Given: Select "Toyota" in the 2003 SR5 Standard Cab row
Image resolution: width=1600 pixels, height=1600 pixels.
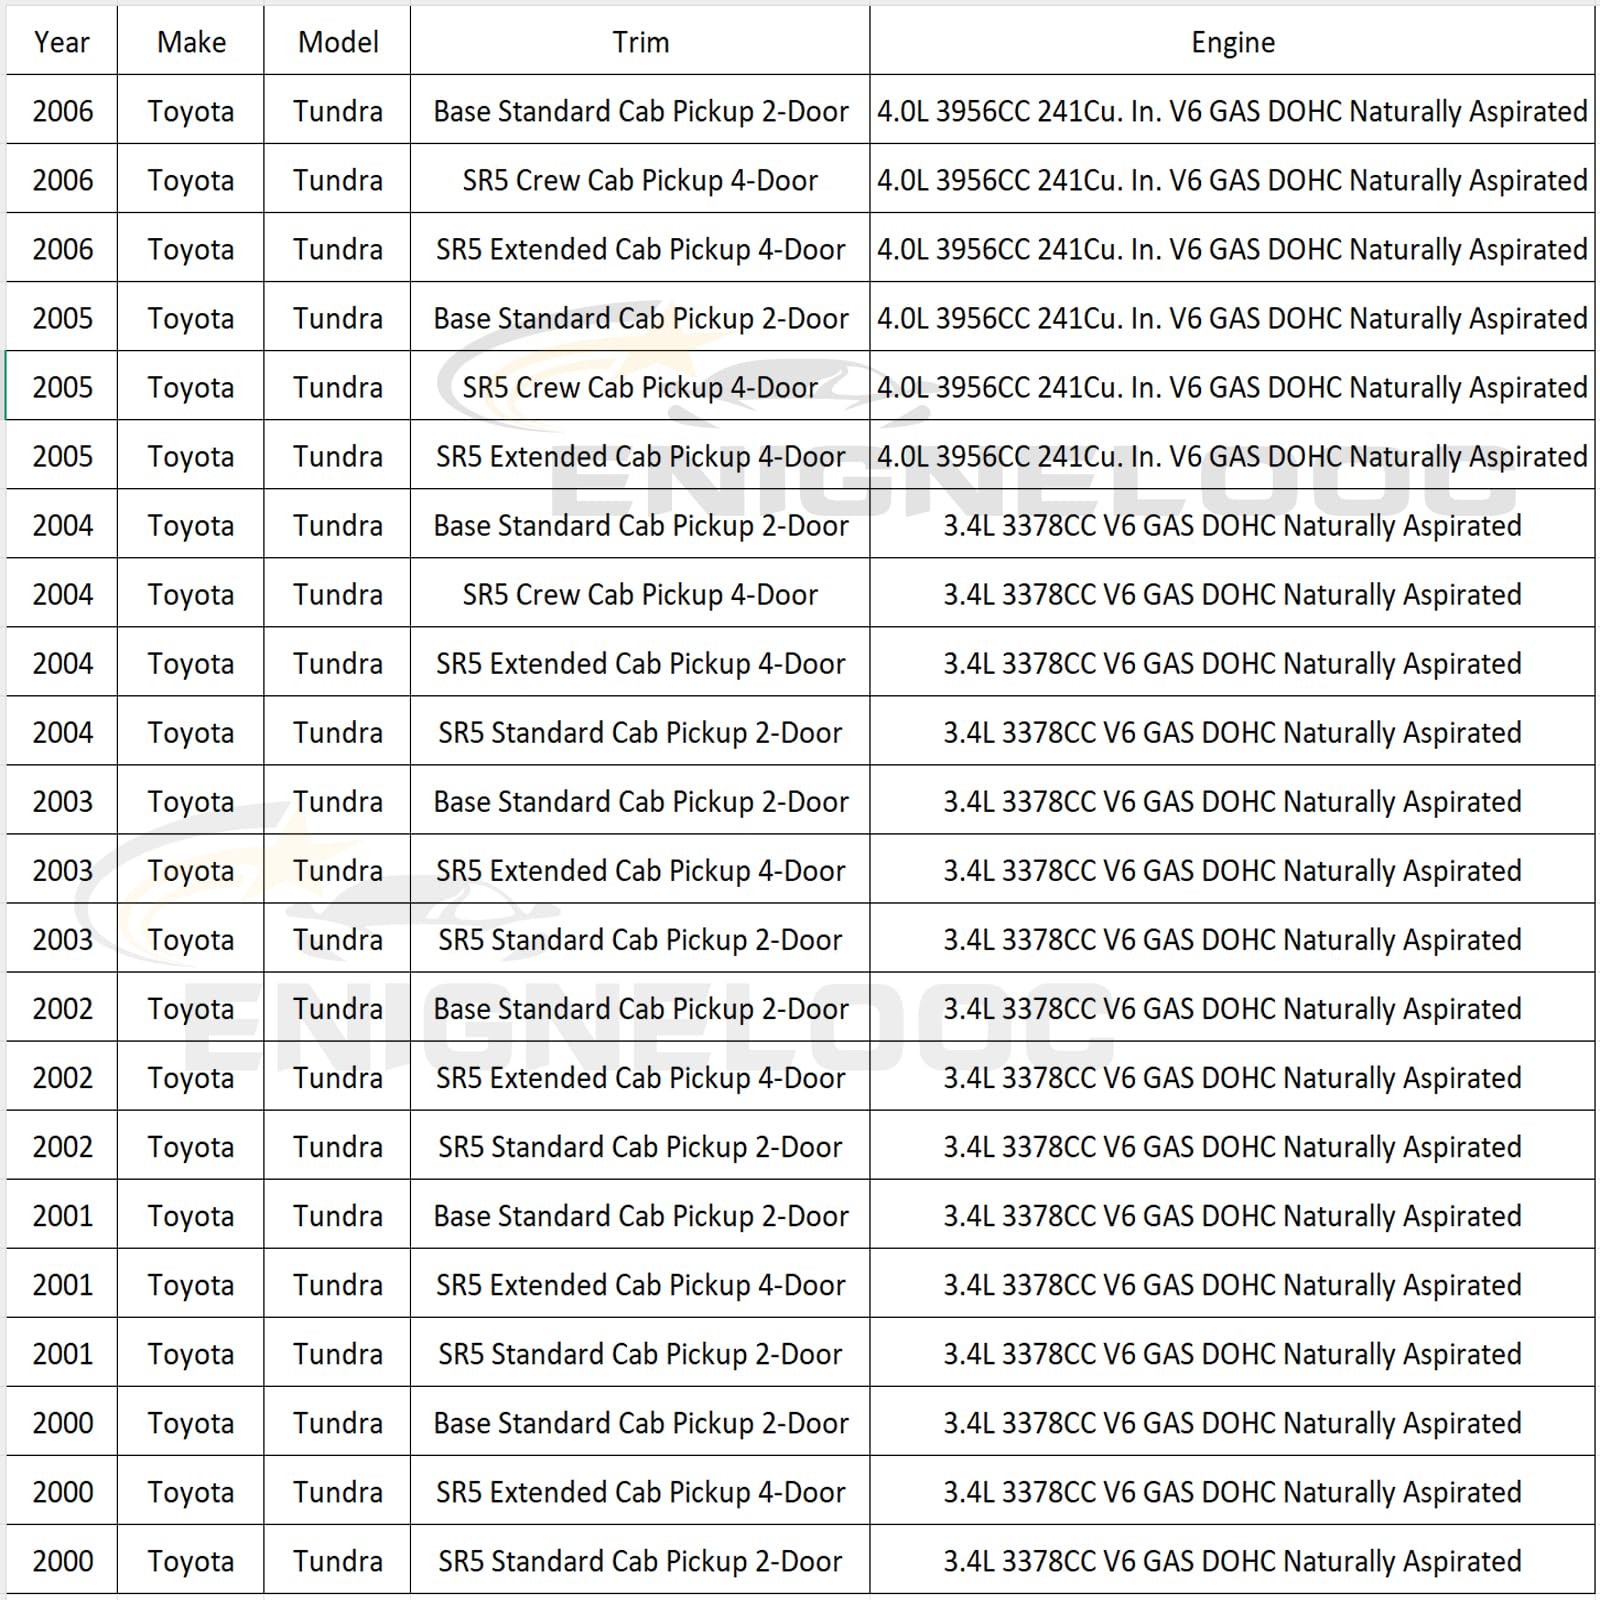Looking at the screenshot, I should coord(191,938).
